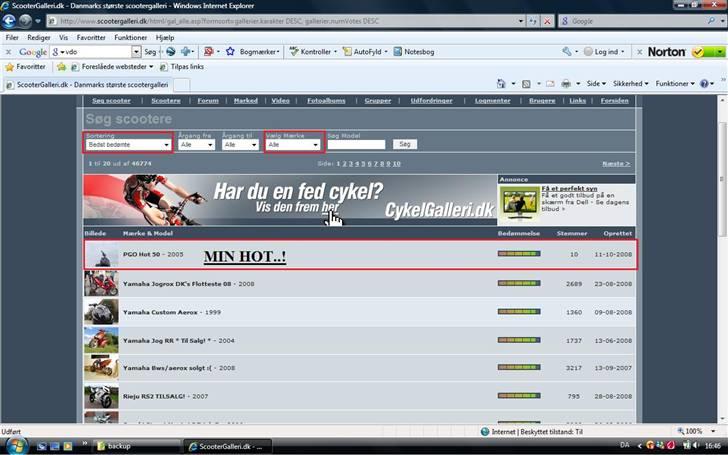Click the rating bar for Yamaha Custom Aerox
Screen dimensions: 728x455
click(519, 312)
